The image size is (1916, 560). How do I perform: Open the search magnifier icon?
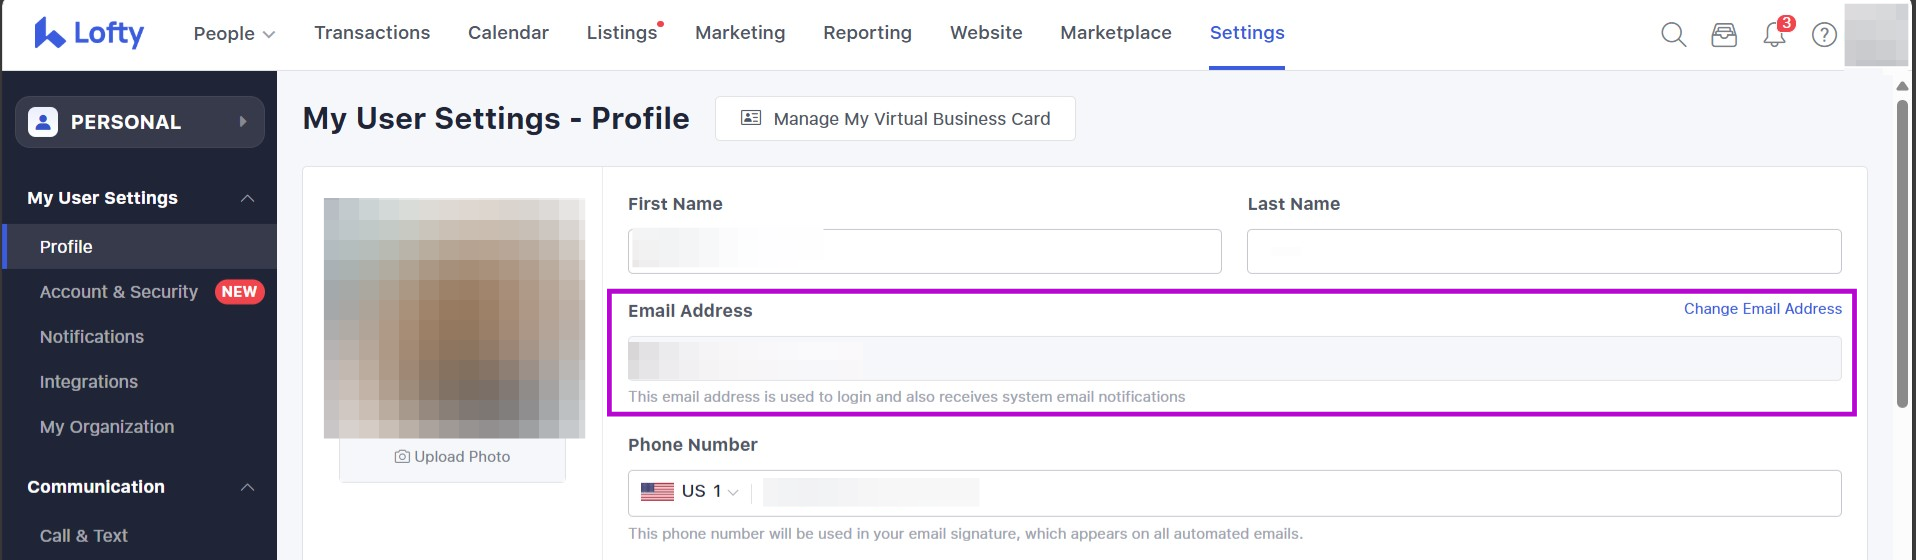tap(1673, 35)
